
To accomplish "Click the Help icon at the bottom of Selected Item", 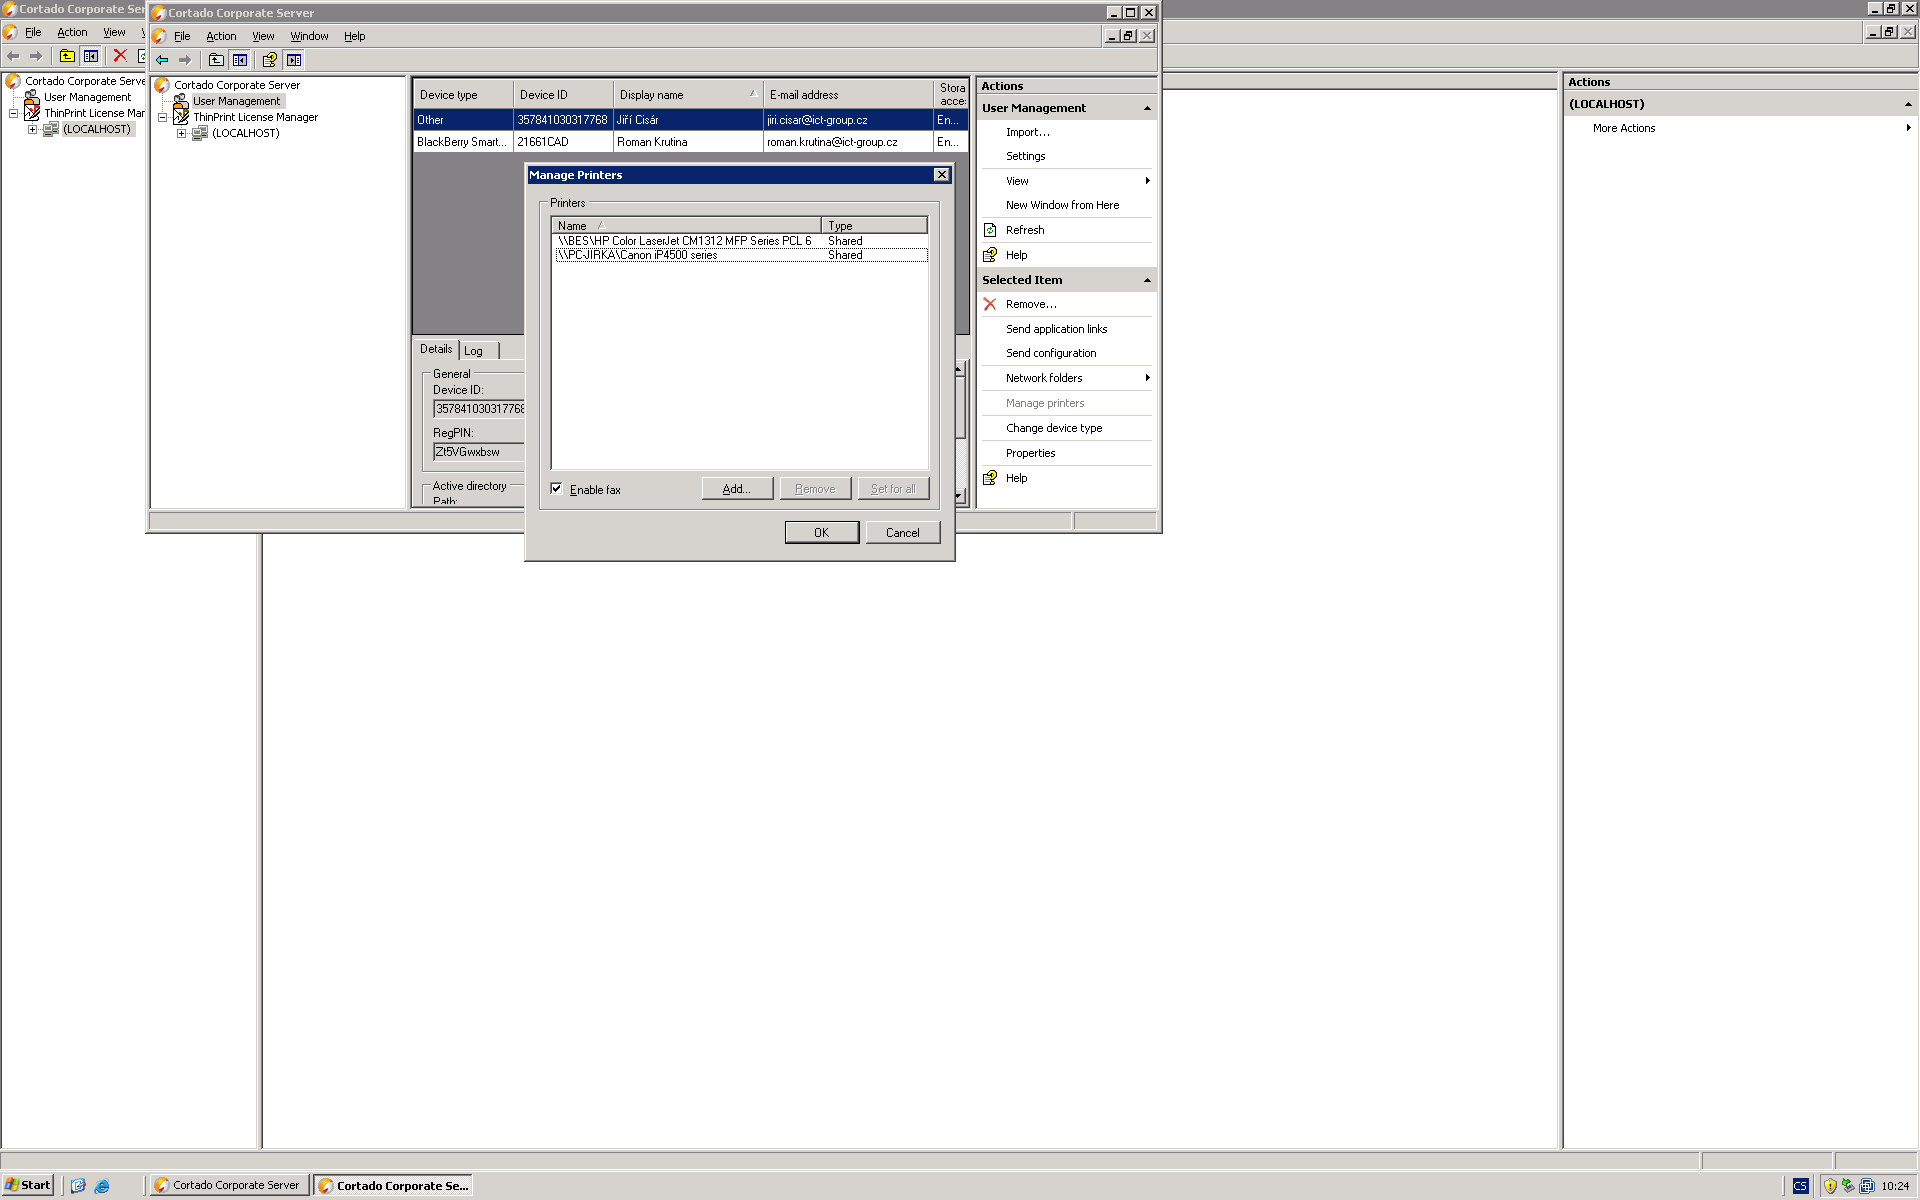I will (990, 478).
